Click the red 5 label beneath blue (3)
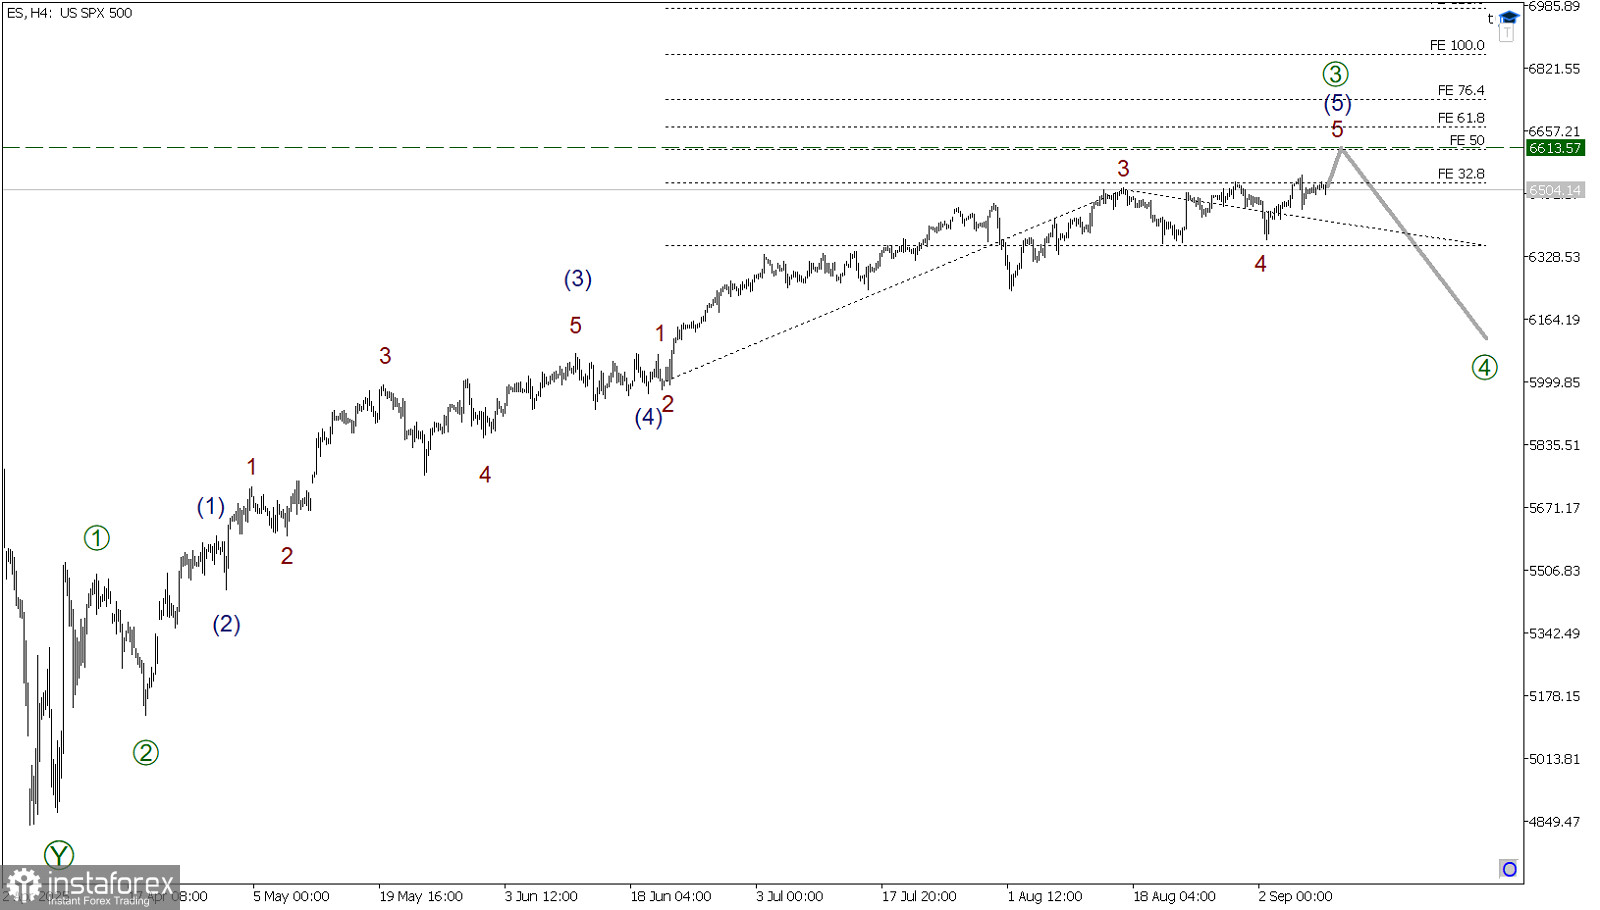The width and height of the screenshot is (1600, 910). [575, 325]
